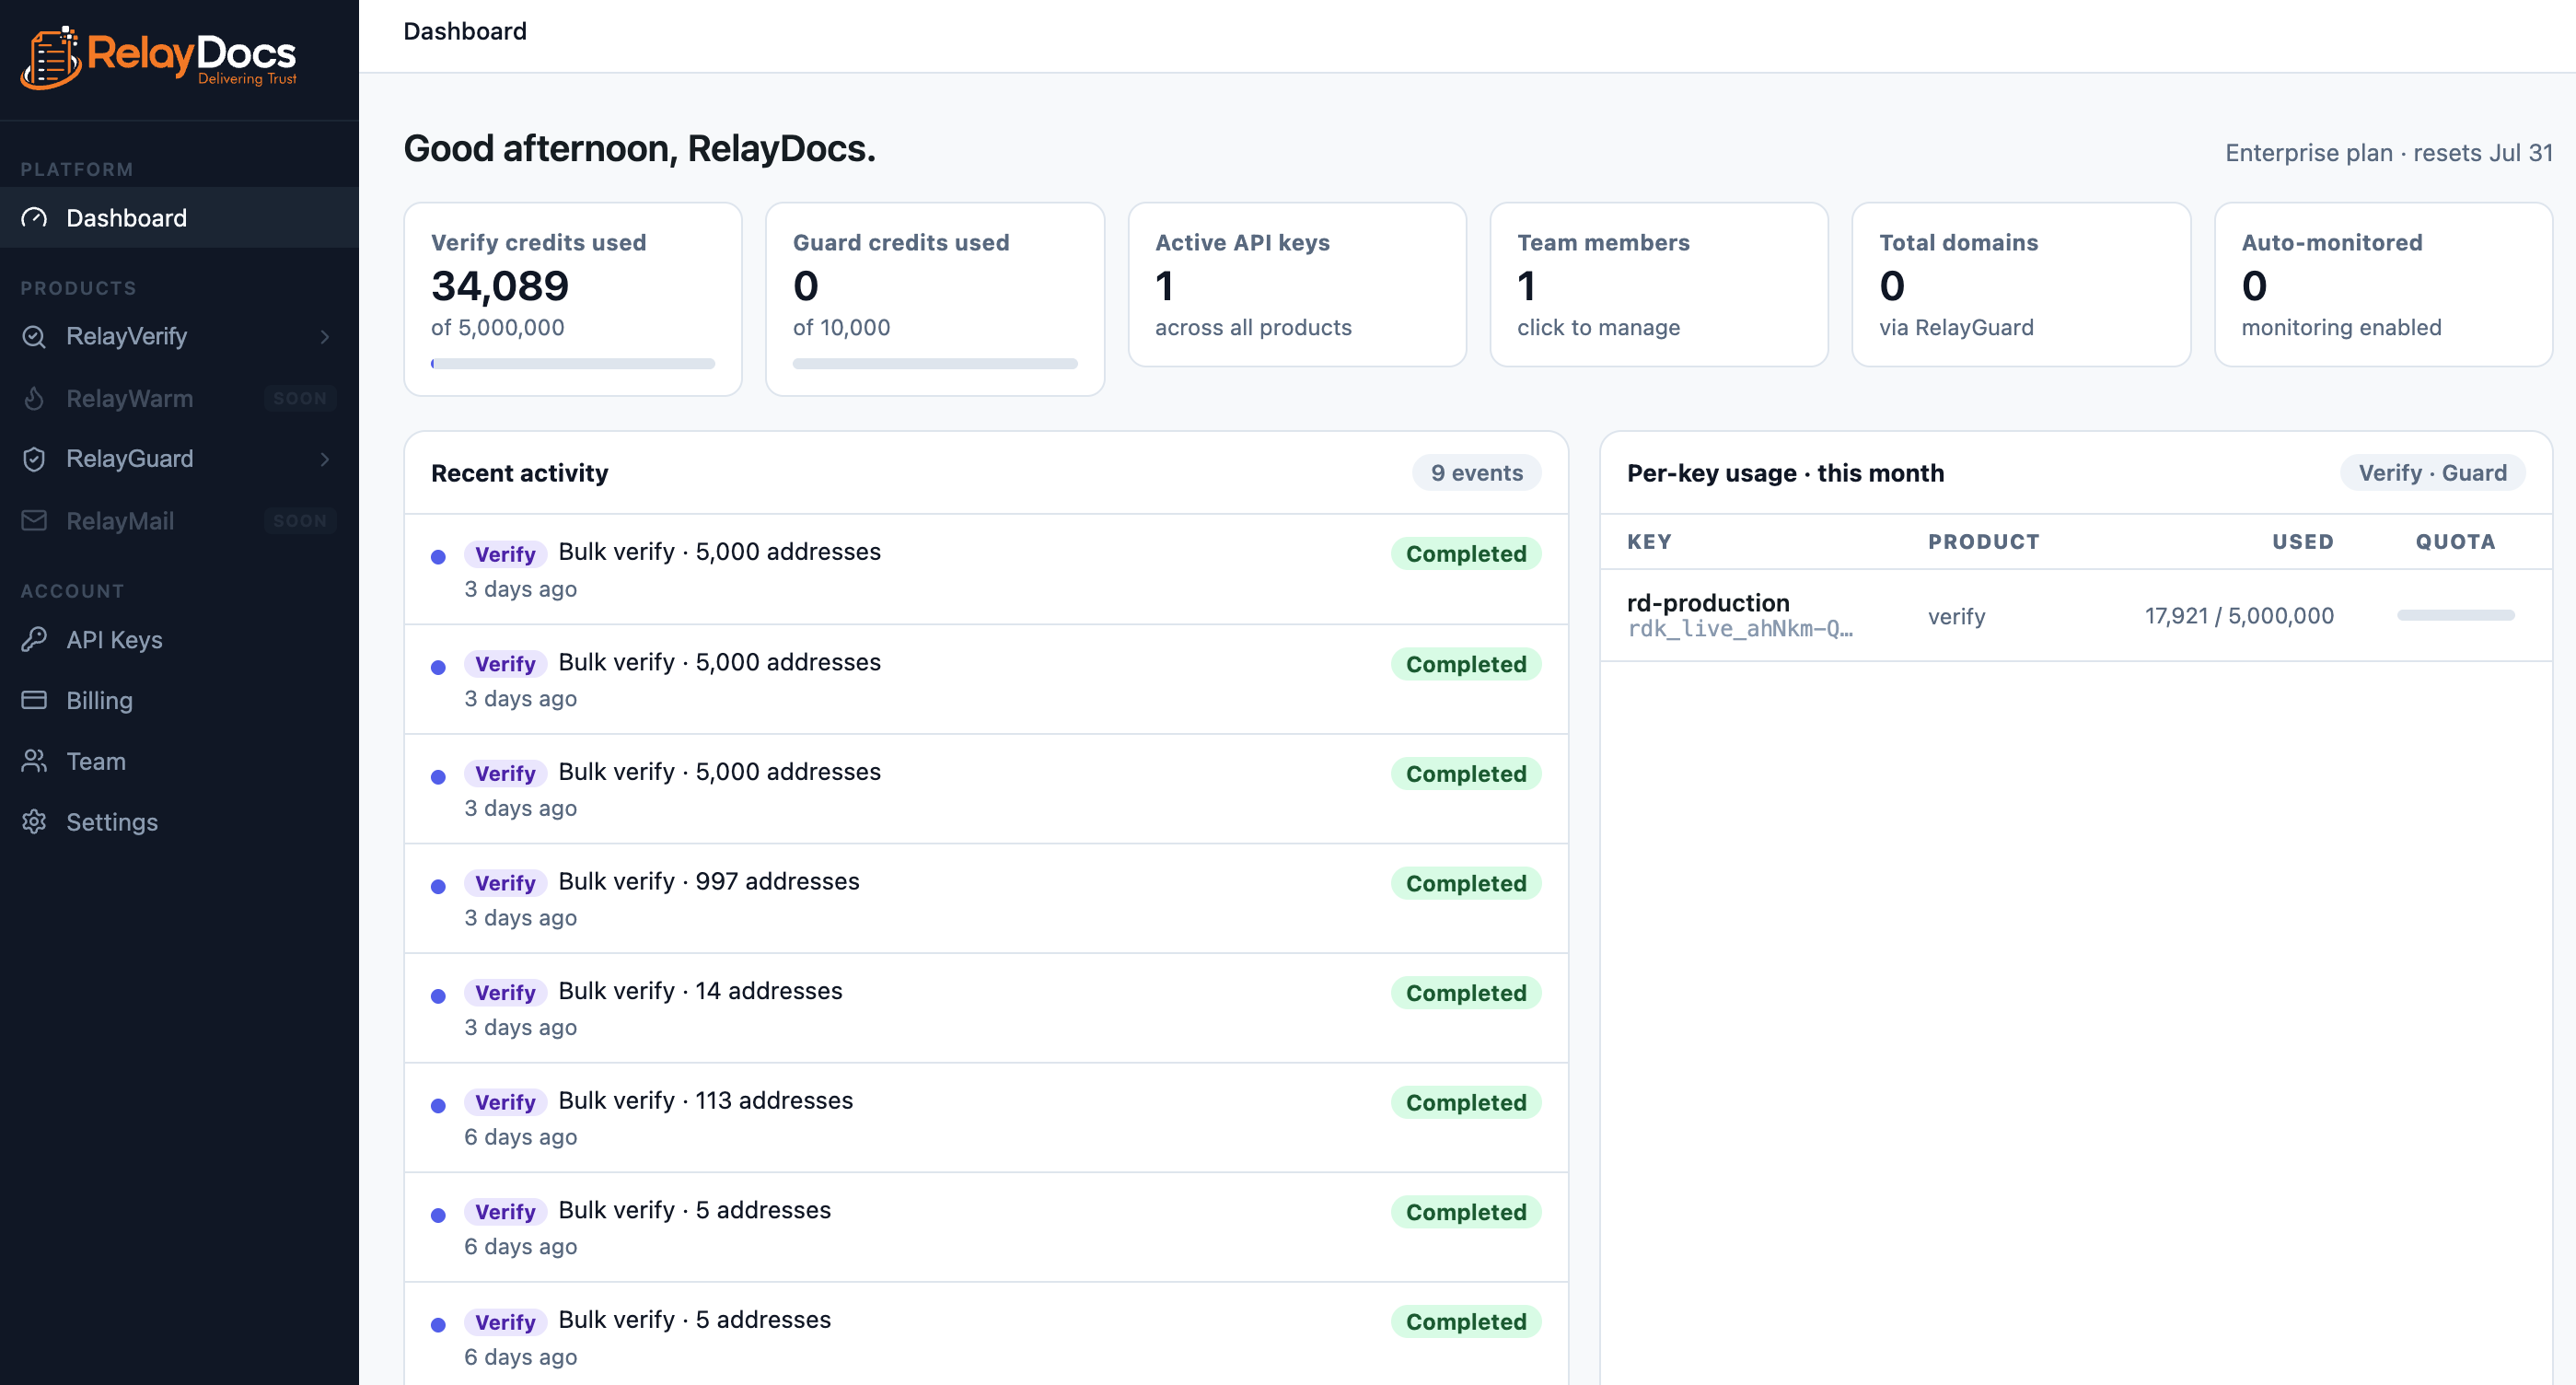
Task: Click the Verify credits used card
Action: pyautogui.click(x=573, y=299)
